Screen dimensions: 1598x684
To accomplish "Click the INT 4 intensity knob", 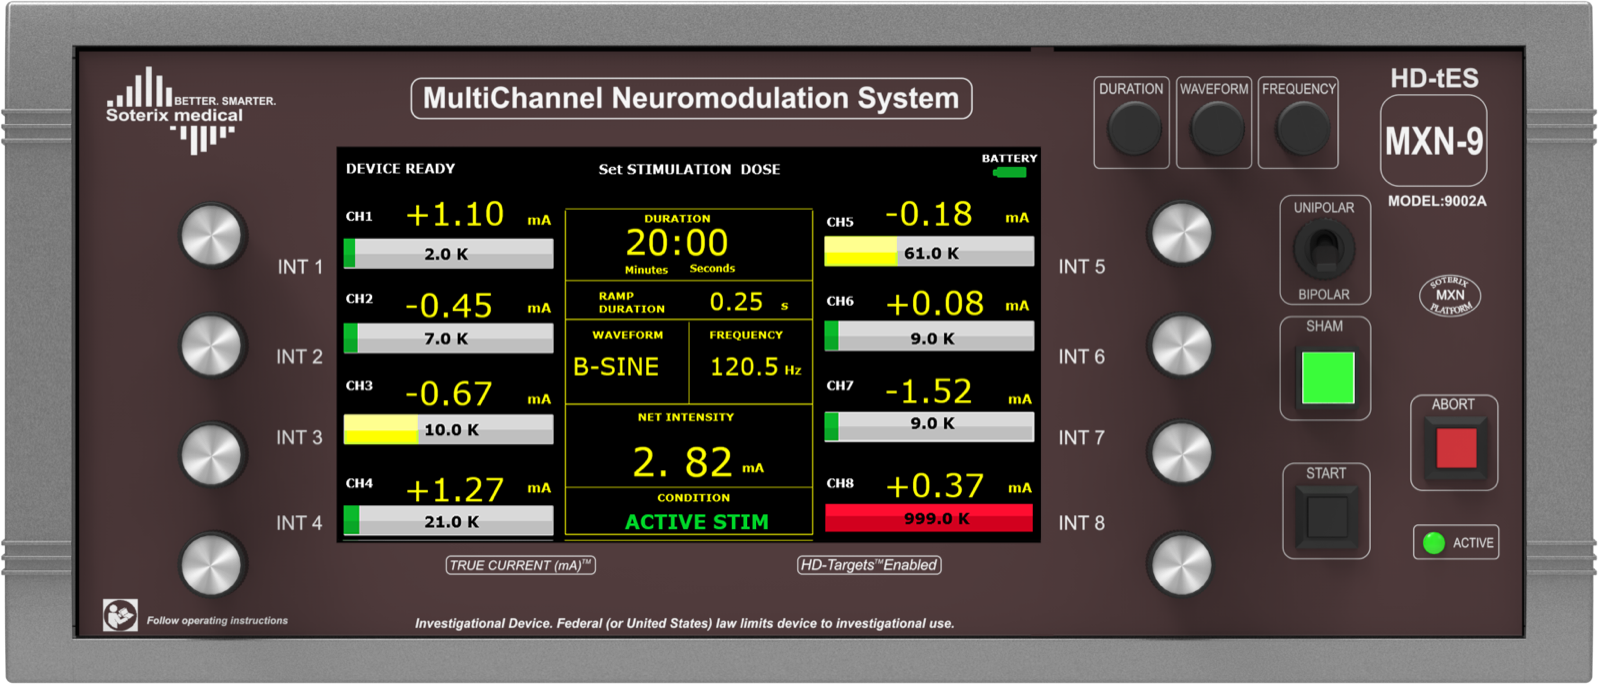I will click(212, 564).
